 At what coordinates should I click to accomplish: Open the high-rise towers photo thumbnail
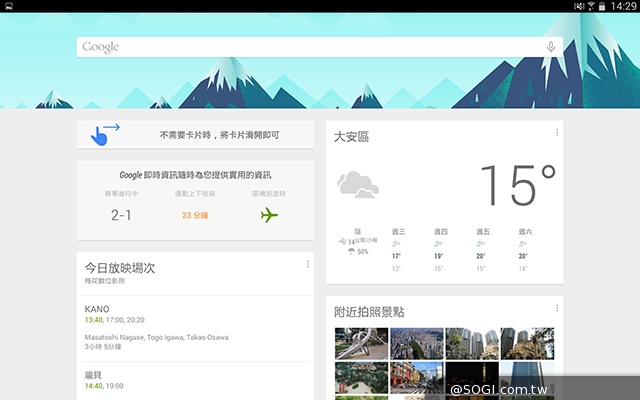[x=472, y=343]
